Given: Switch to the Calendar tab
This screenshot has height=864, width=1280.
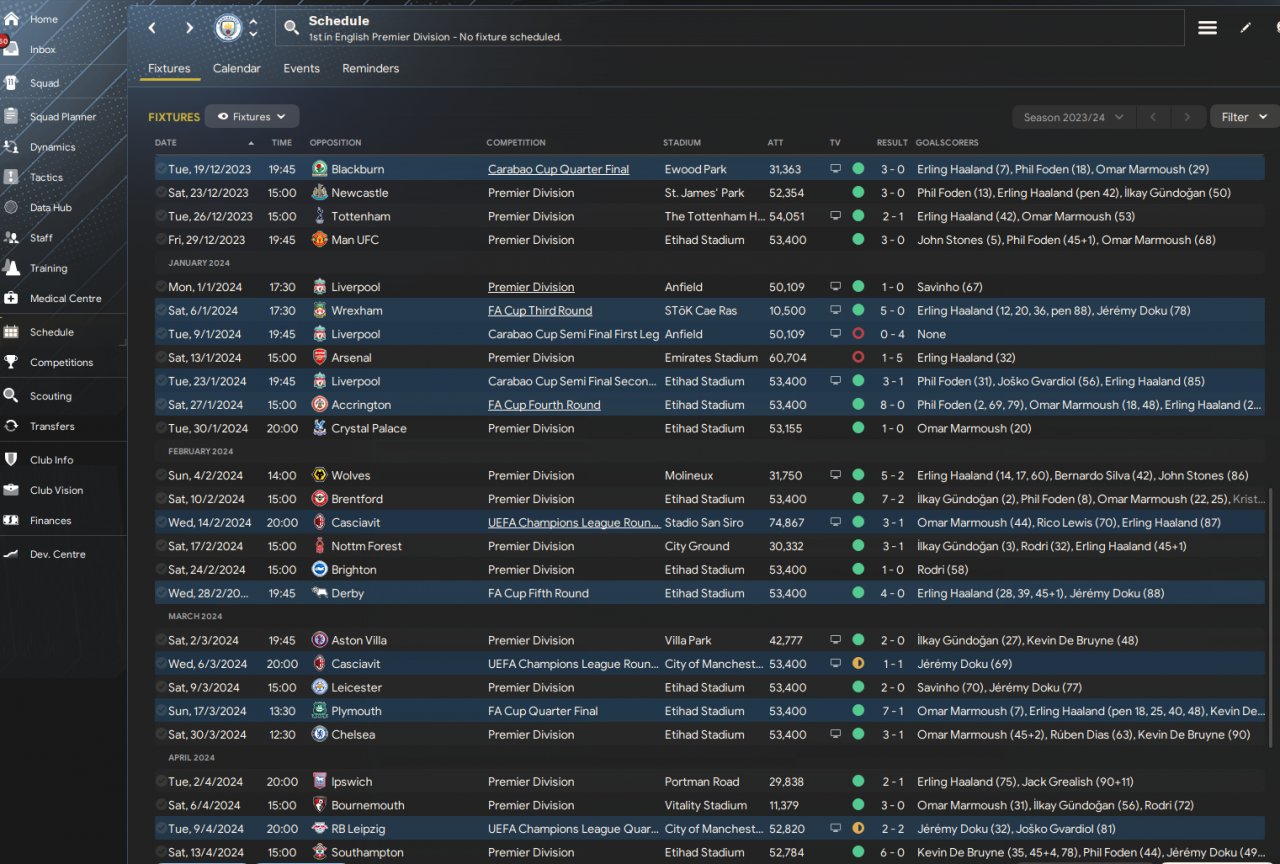Looking at the screenshot, I should tap(237, 69).
